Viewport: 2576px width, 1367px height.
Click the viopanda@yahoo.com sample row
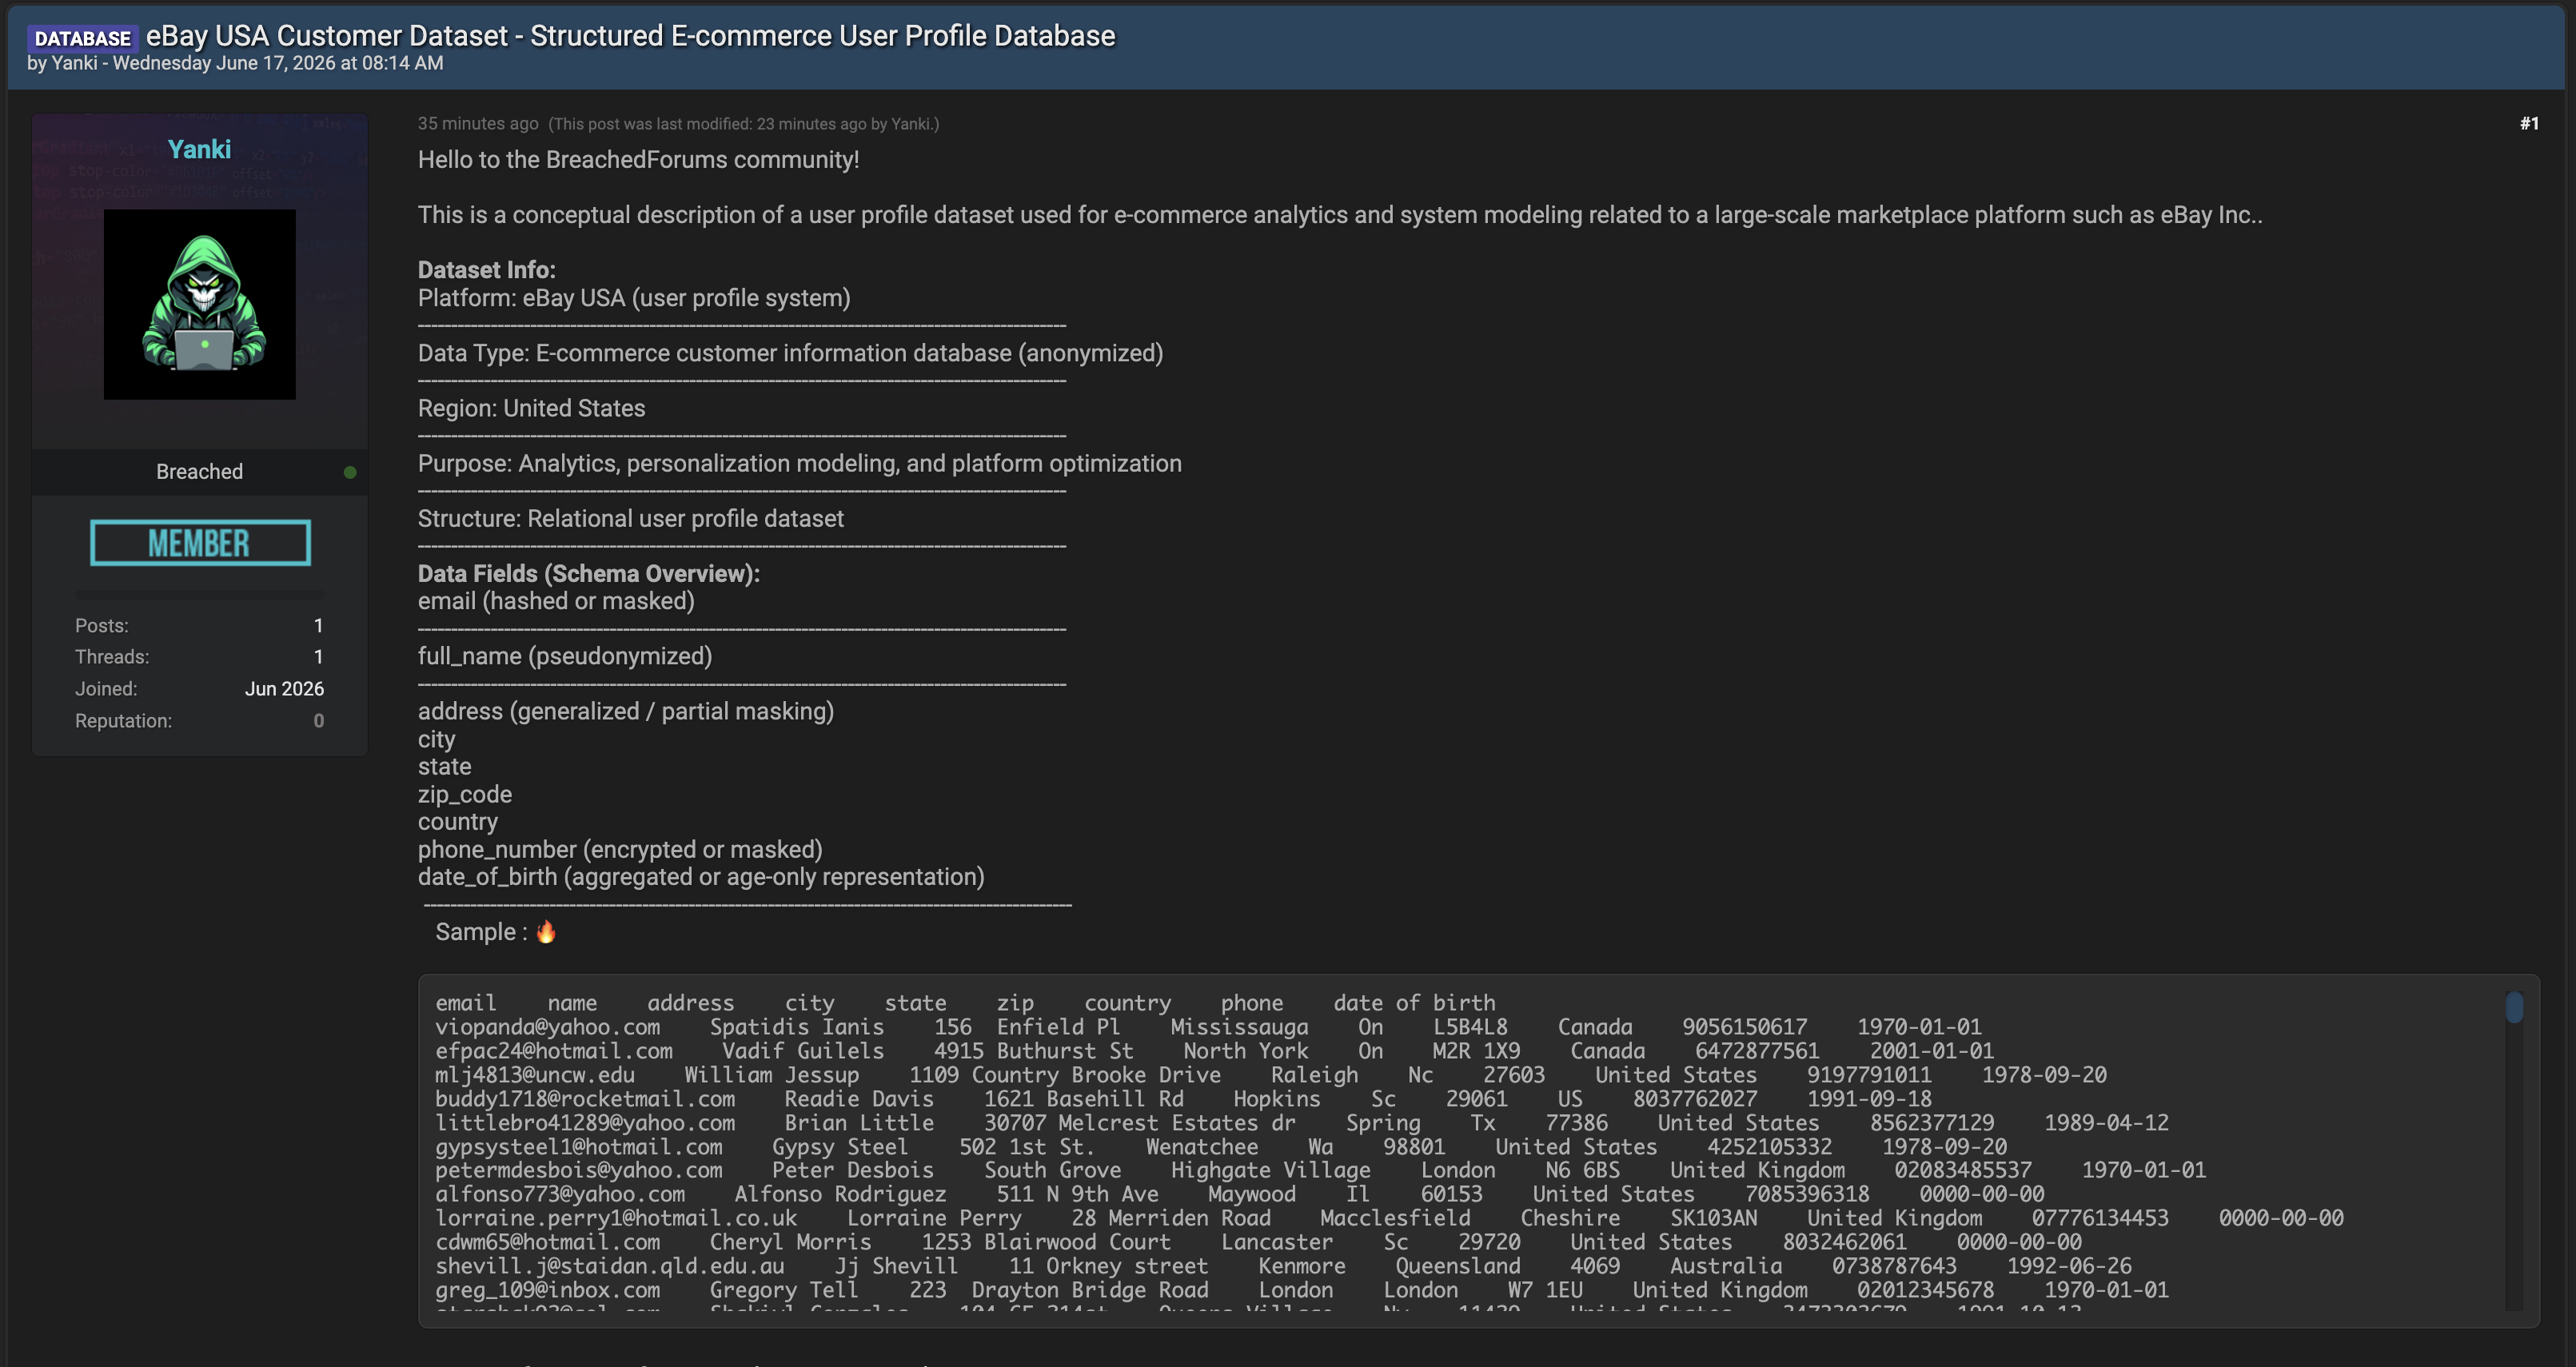pos(1208,1027)
